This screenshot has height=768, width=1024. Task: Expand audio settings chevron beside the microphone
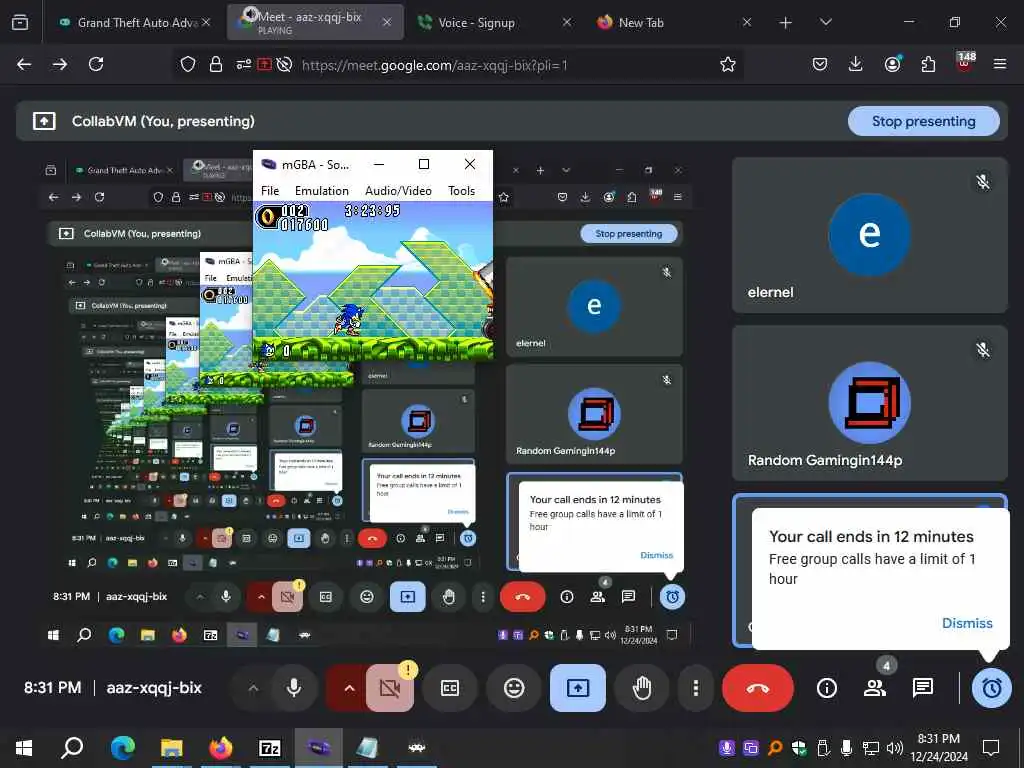[x=253, y=688]
